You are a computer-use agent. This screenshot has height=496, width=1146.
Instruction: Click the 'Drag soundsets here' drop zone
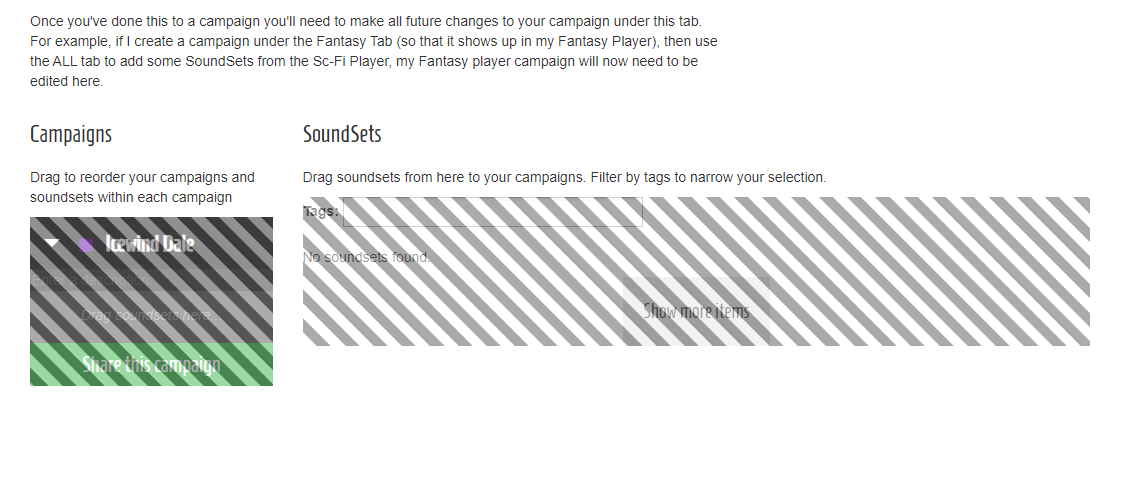(151, 316)
